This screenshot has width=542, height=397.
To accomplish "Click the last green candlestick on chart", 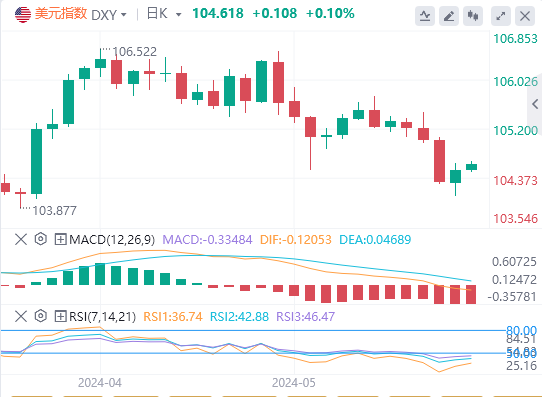I will coord(471,167).
